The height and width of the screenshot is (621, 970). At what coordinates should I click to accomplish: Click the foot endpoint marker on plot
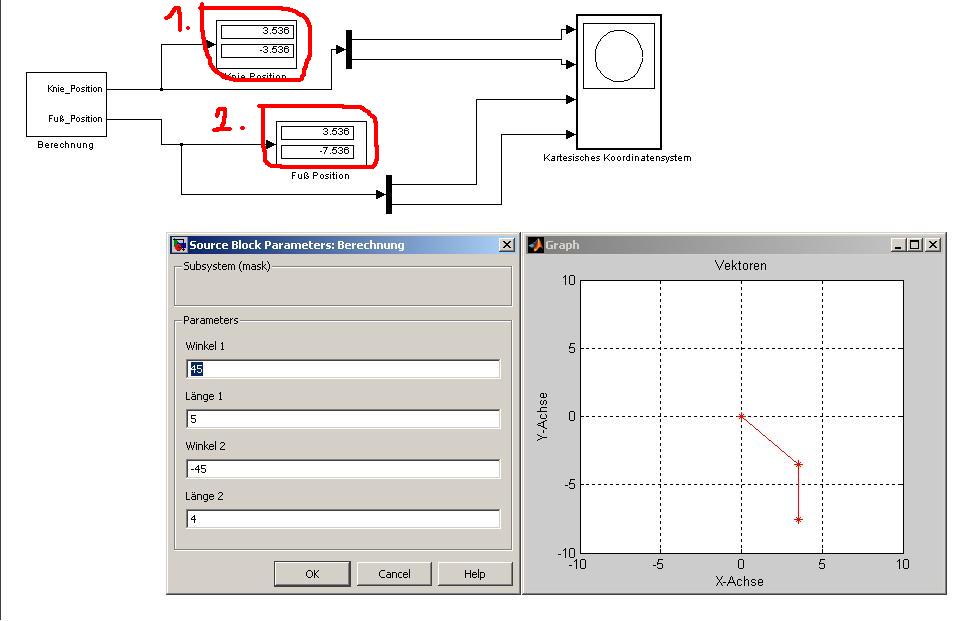(798, 519)
